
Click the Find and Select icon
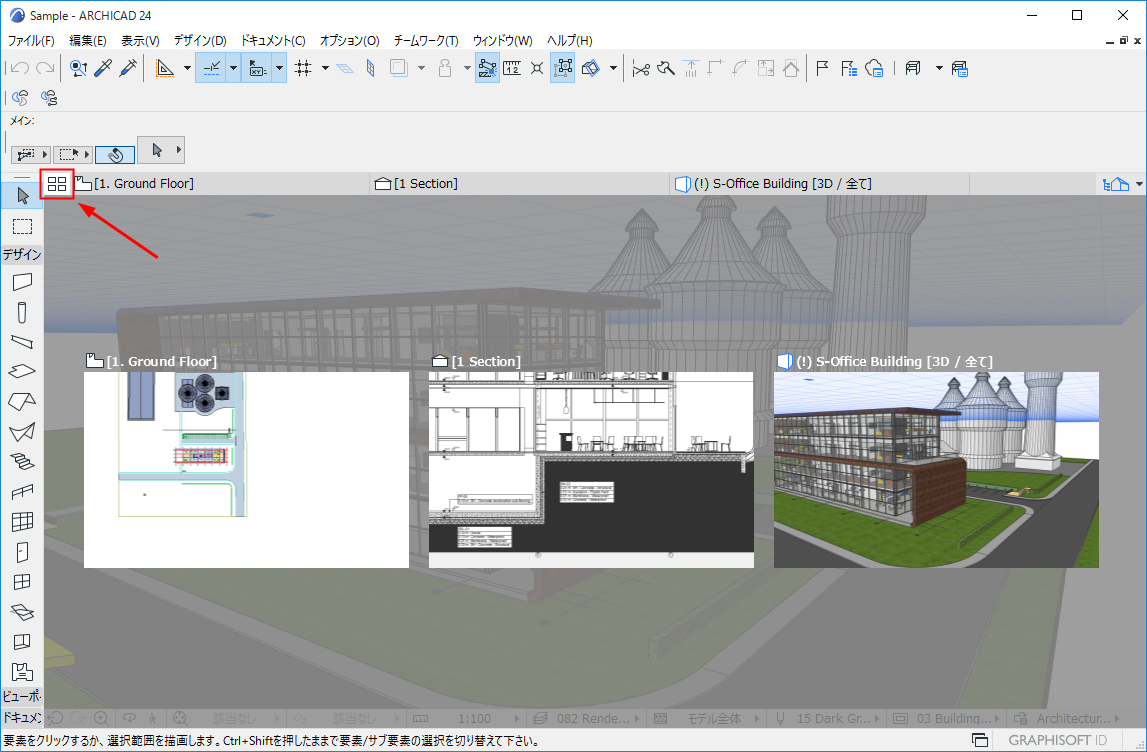(78, 69)
